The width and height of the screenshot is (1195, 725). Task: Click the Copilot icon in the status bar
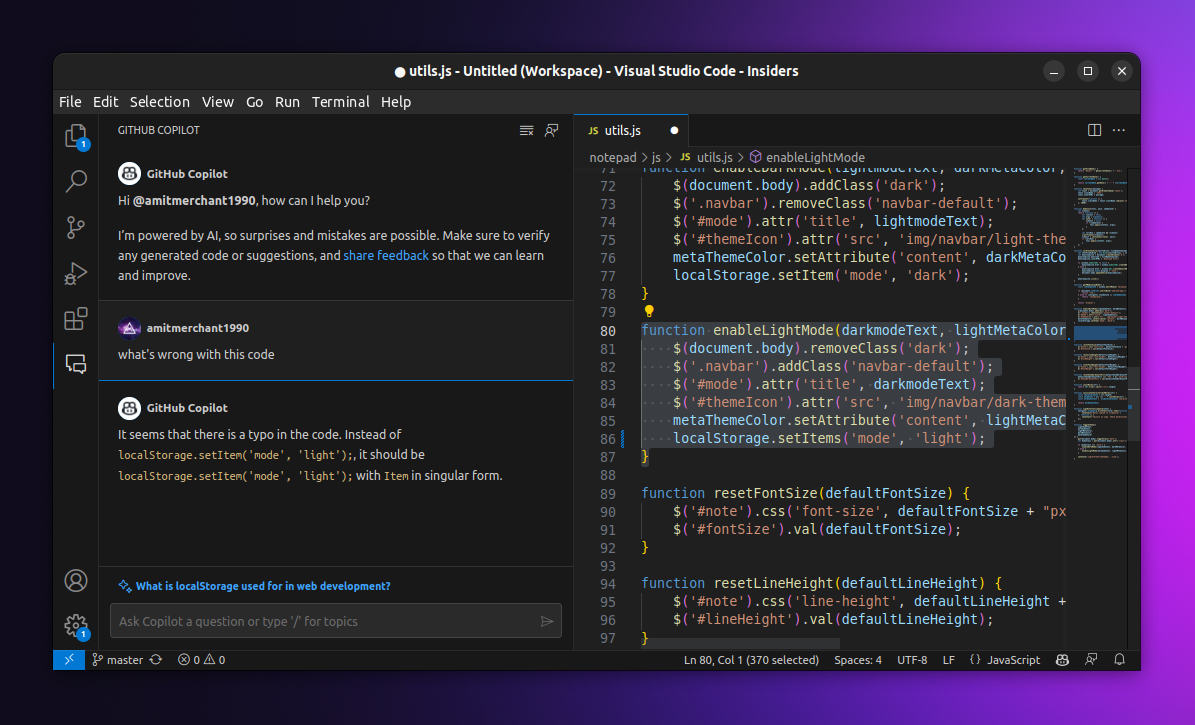pyautogui.click(x=1062, y=659)
